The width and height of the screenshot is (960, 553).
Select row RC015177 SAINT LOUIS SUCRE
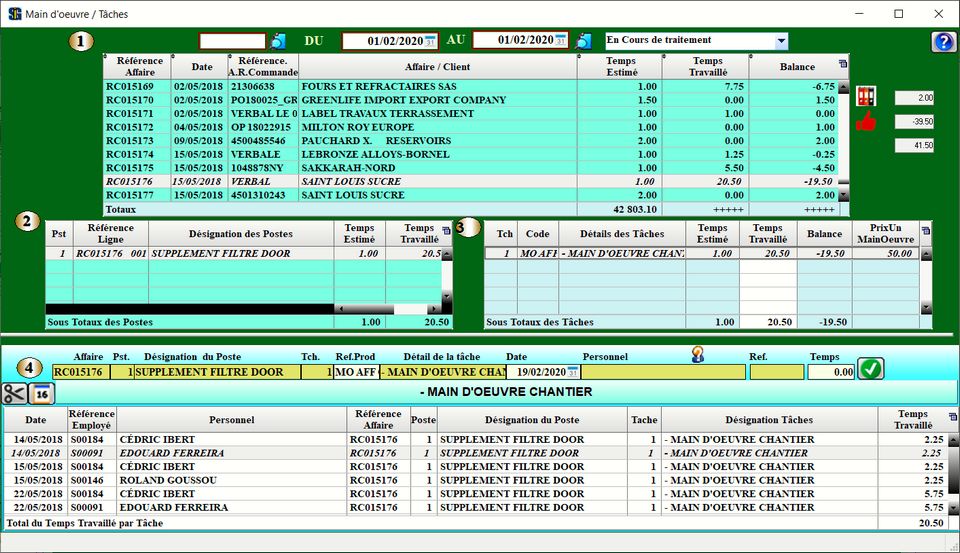[470, 195]
